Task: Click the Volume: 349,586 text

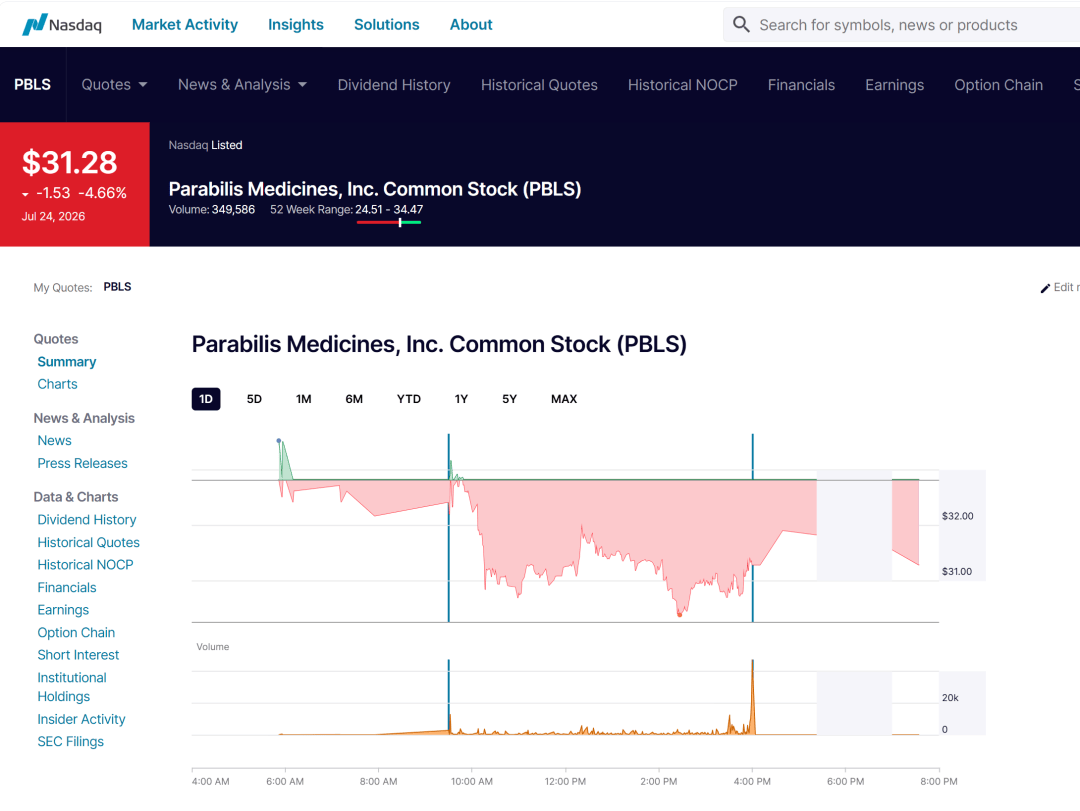Action: (x=211, y=209)
